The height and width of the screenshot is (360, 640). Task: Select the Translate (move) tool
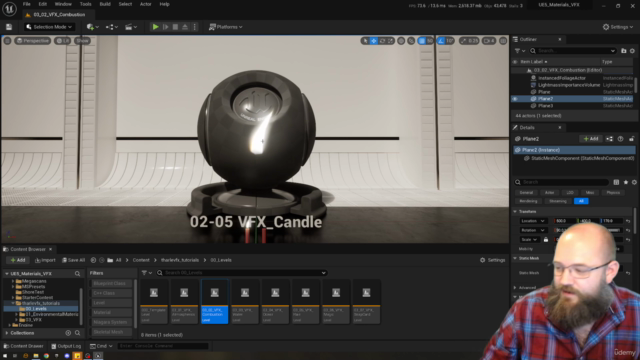(373, 41)
